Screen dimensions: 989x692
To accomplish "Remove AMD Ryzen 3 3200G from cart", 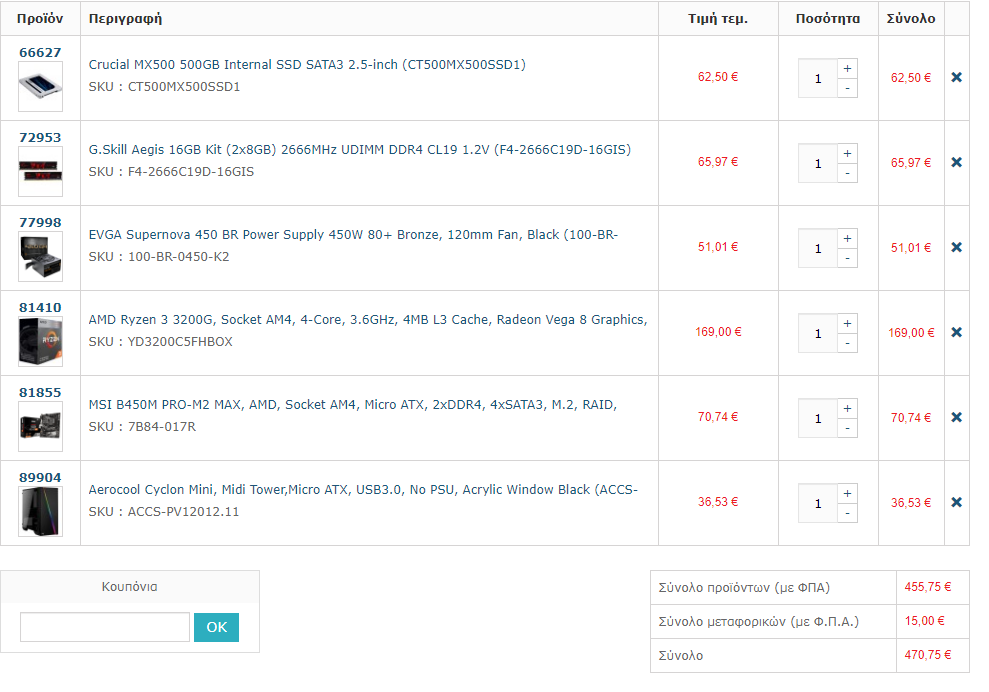I will click(x=956, y=332).
